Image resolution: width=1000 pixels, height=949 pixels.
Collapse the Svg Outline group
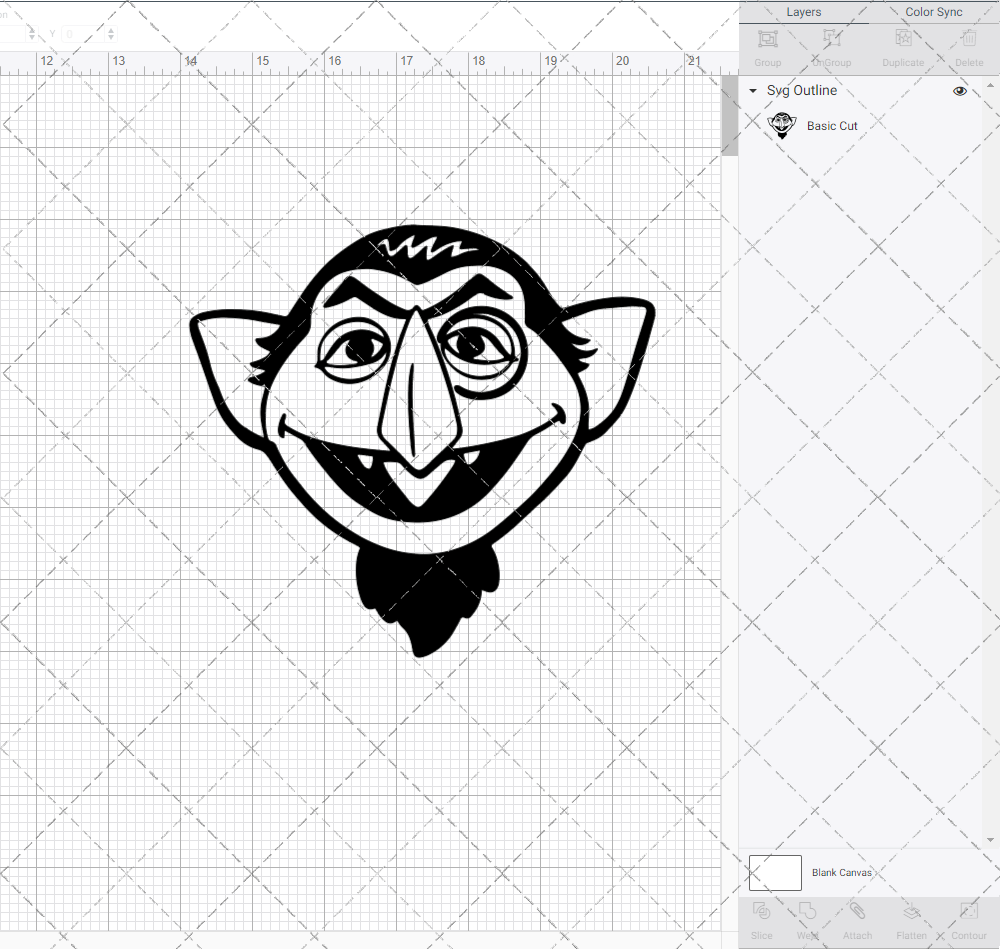pyautogui.click(x=752, y=90)
